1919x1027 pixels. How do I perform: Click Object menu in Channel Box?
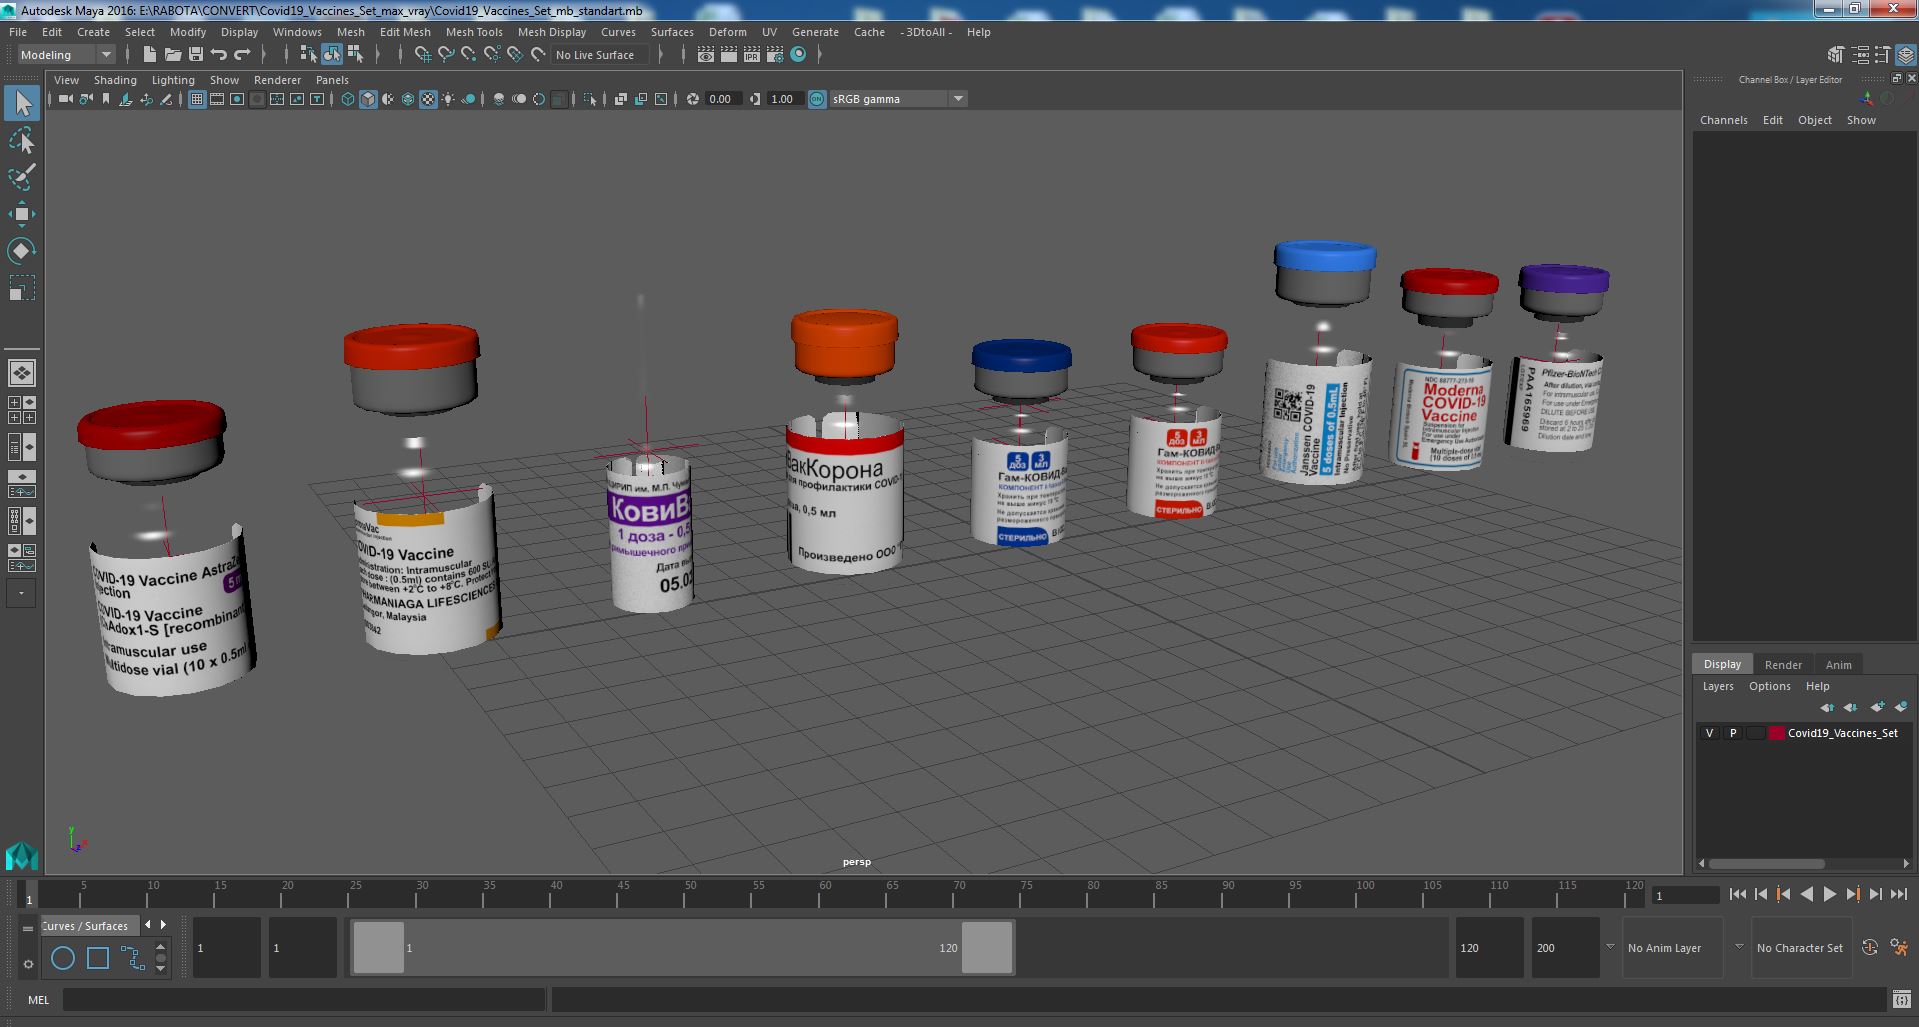(x=1814, y=120)
